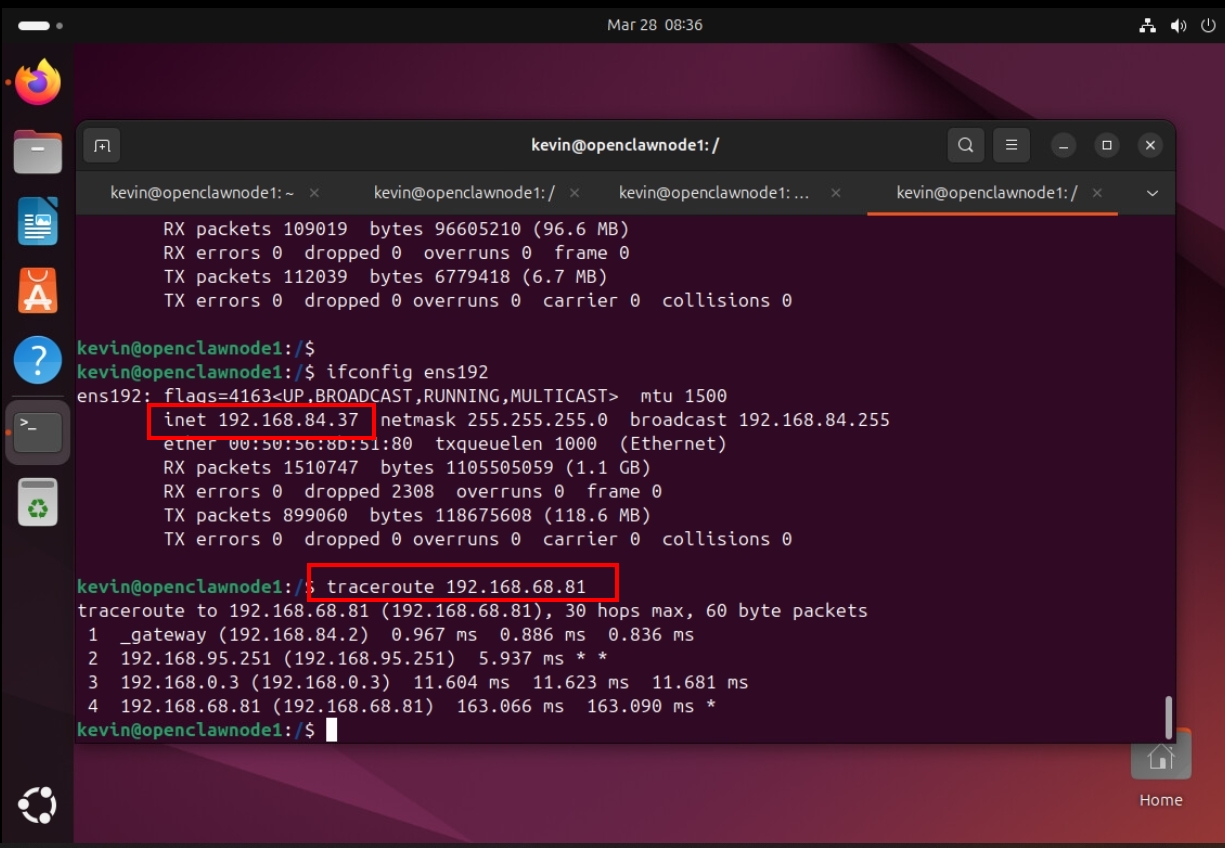The height and width of the screenshot is (848, 1225).
Task: Open the Trash dock icon
Action: coord(38,503)
